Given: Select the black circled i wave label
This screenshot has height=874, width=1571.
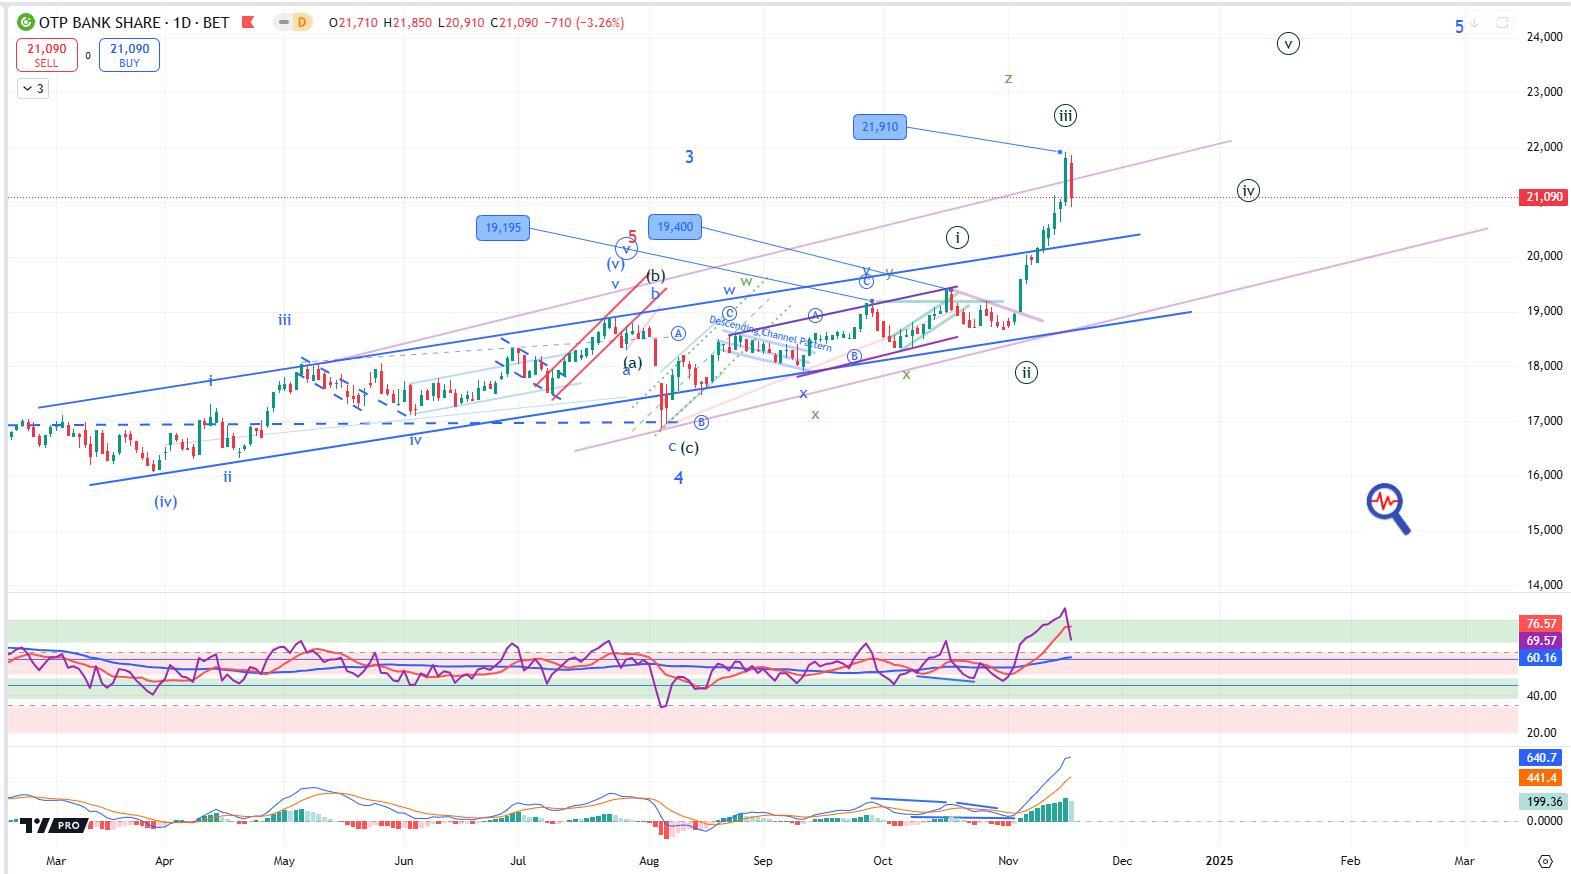Looking at the screenshot, I should click(957, 237).
